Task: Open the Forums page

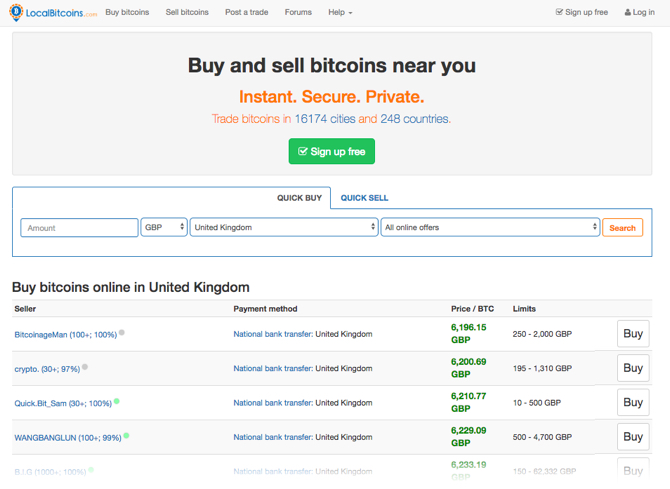Action: click(x=298, y=12)
